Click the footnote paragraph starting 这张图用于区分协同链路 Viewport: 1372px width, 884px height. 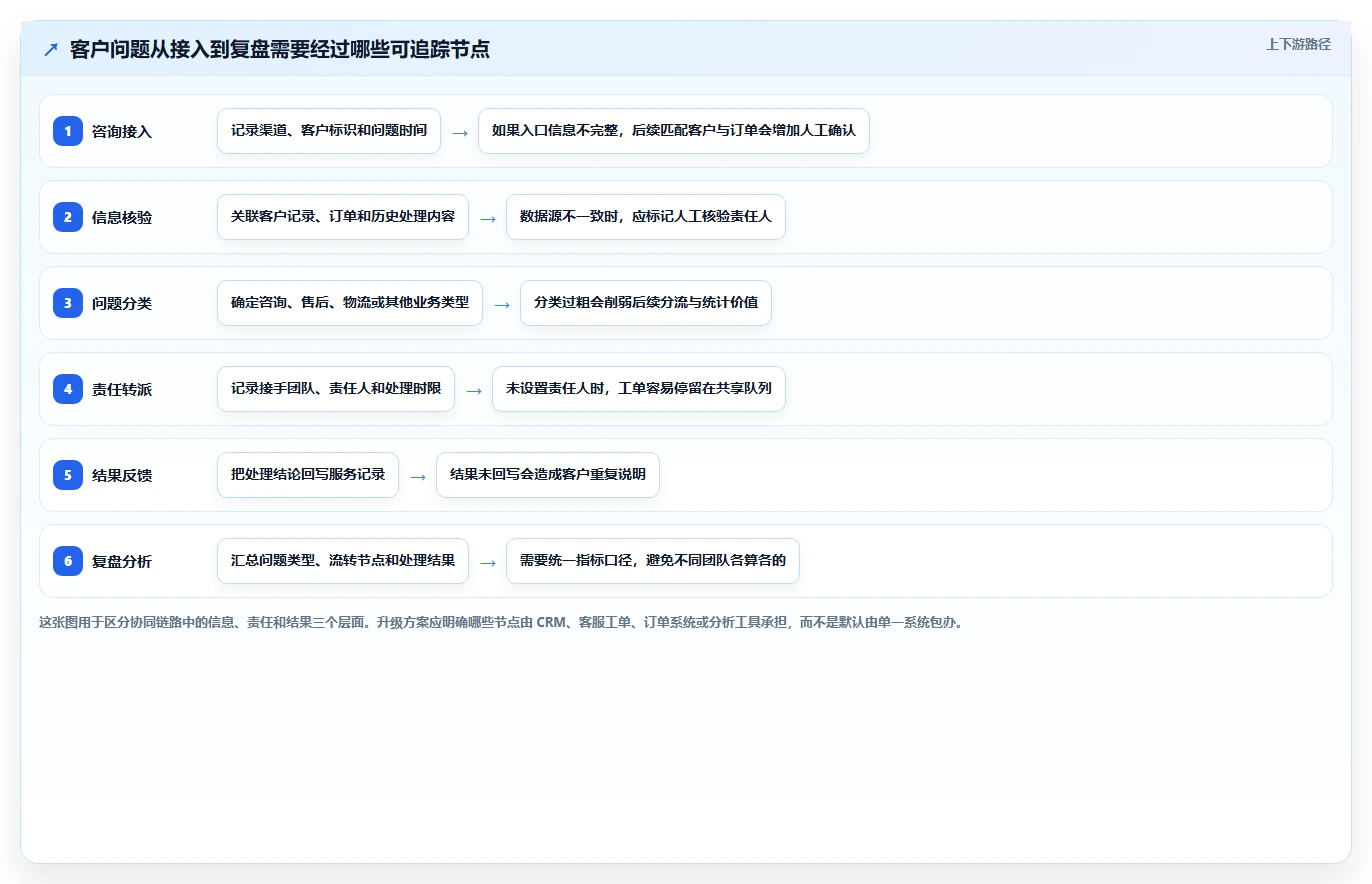[x=501, y=622]
